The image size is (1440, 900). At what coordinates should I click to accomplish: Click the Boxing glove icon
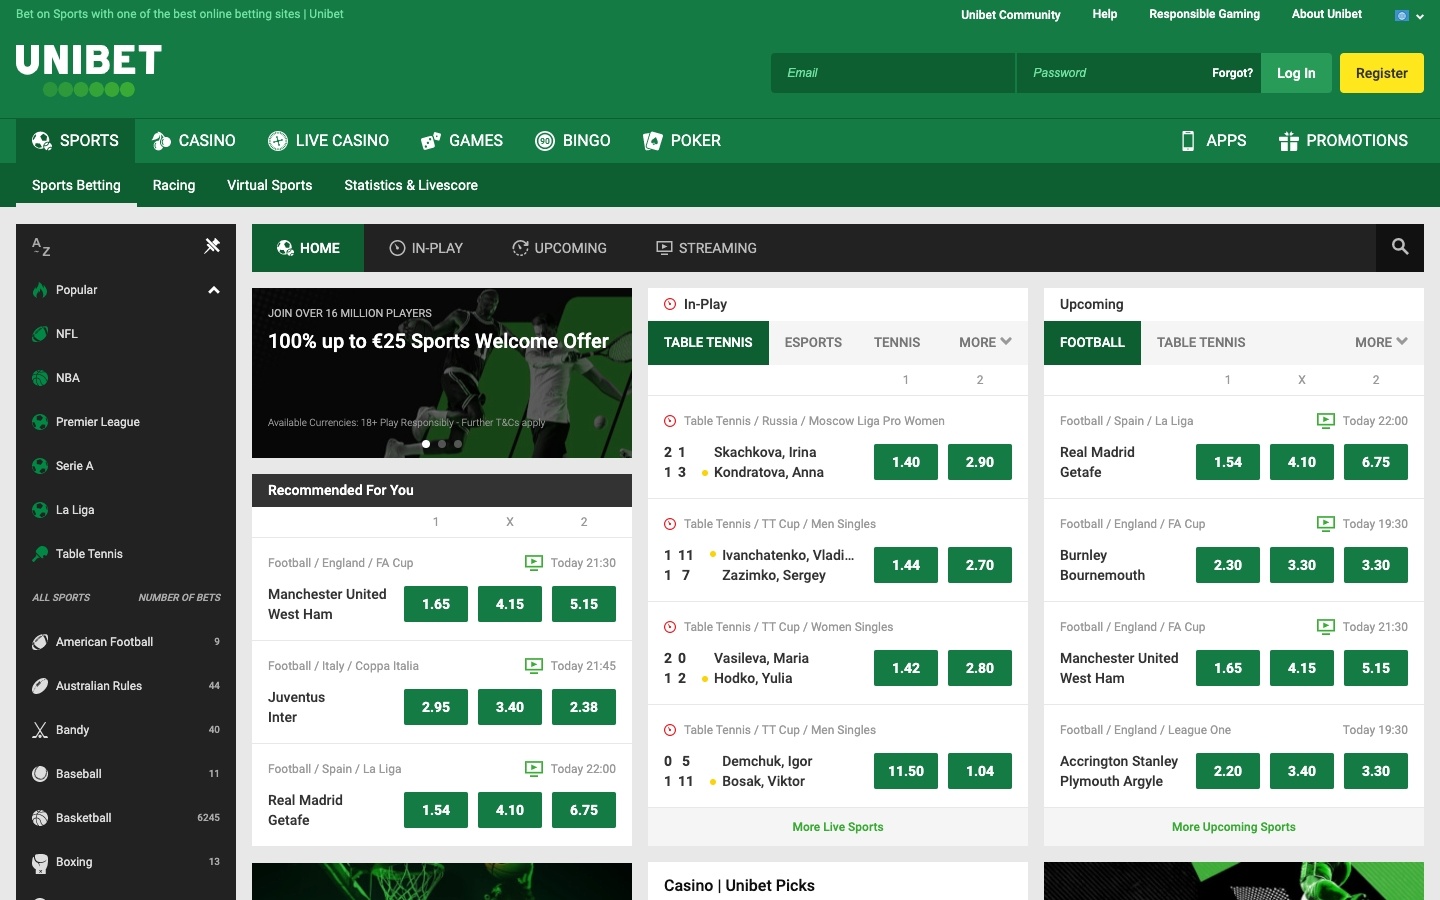click(40, 862)
